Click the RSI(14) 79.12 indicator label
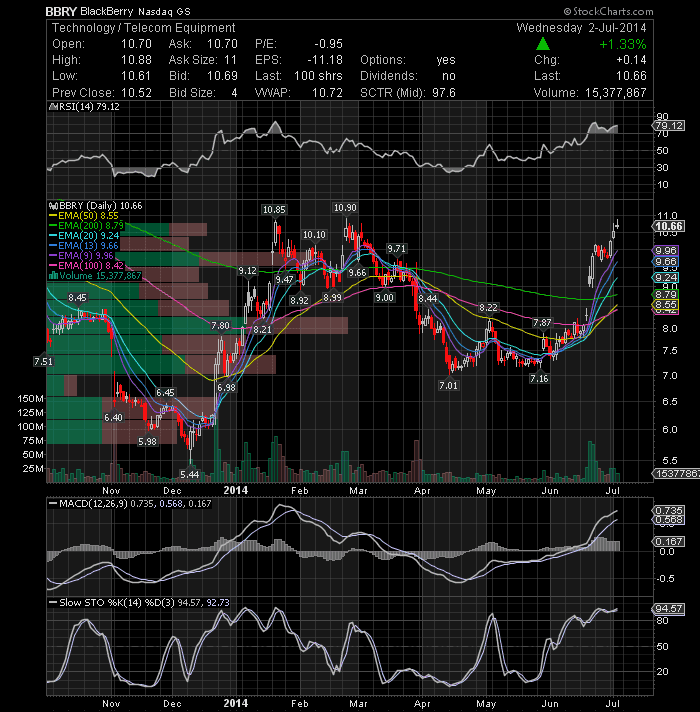The image size is (700, 712). tap(84, 107)
